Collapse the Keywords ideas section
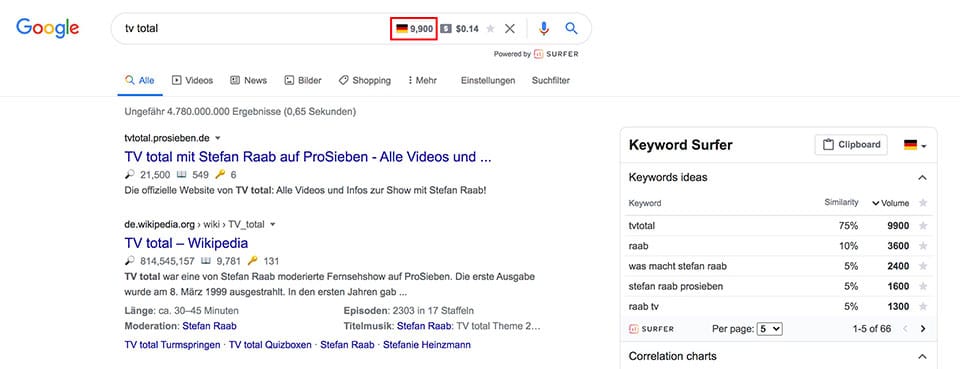960x369 pixels. click(x=922, y=177)
